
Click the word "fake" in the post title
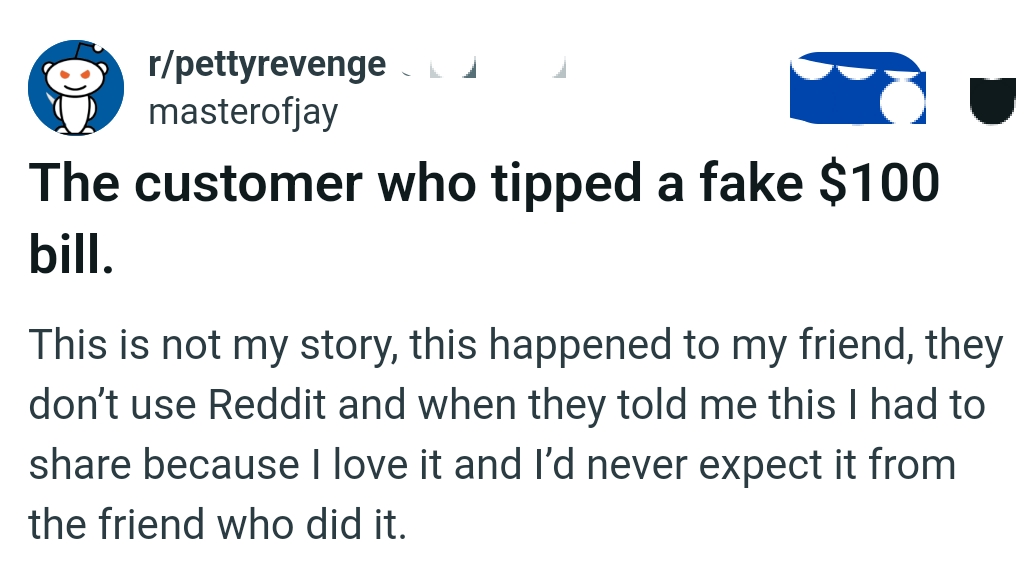(743, 184)
